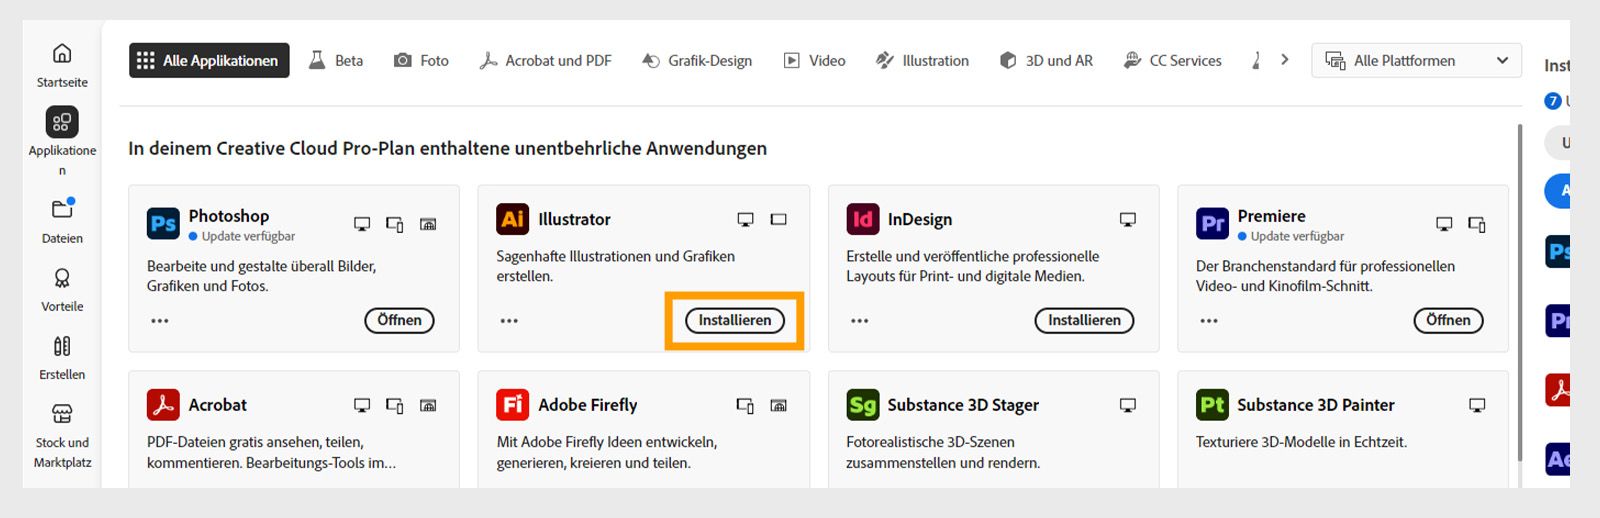Click Illustrator desktop platform icon

tap(745, 219)
